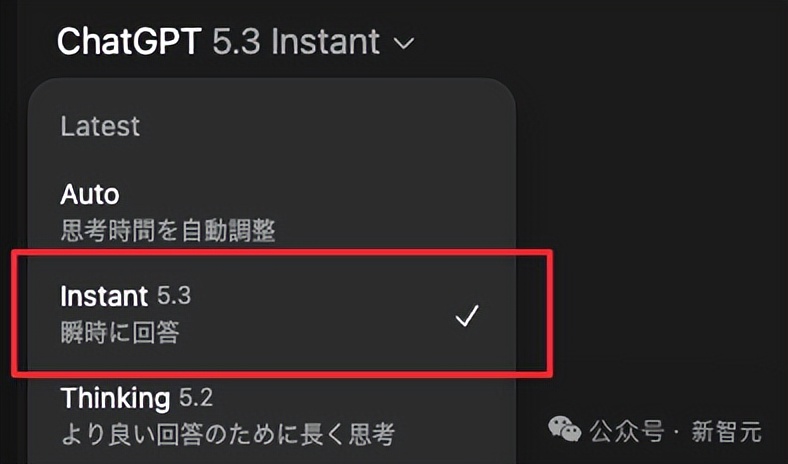Click the word Instant in the header title

tap(326, 41)
